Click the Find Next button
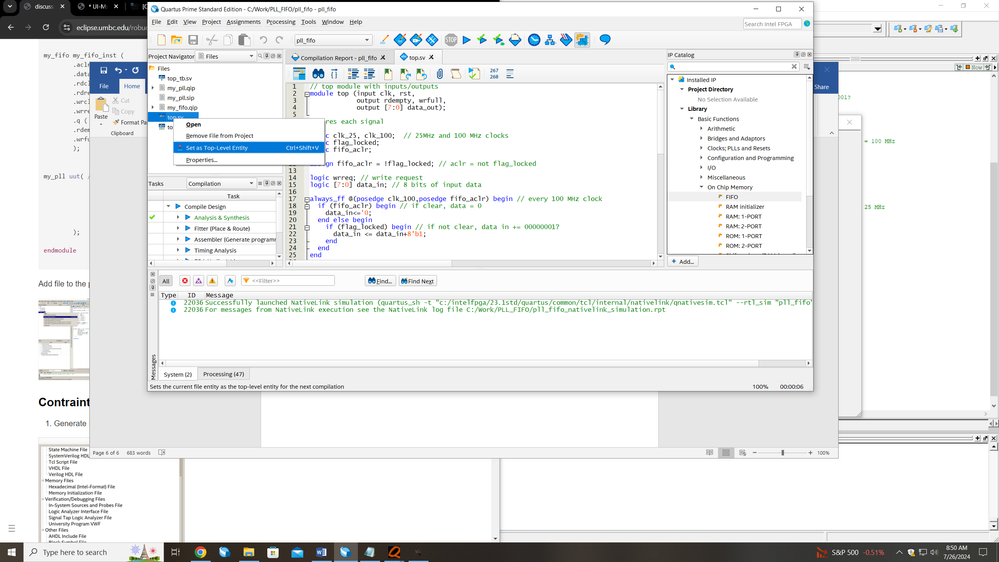 point(419,281)
